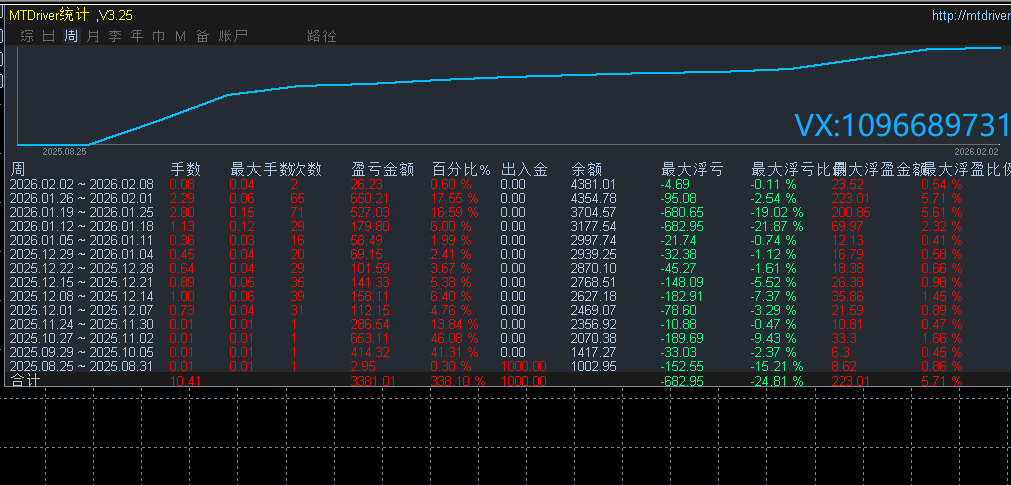Select the M tab
This screenshot has width=1011, height=485.
coord(180,36)
